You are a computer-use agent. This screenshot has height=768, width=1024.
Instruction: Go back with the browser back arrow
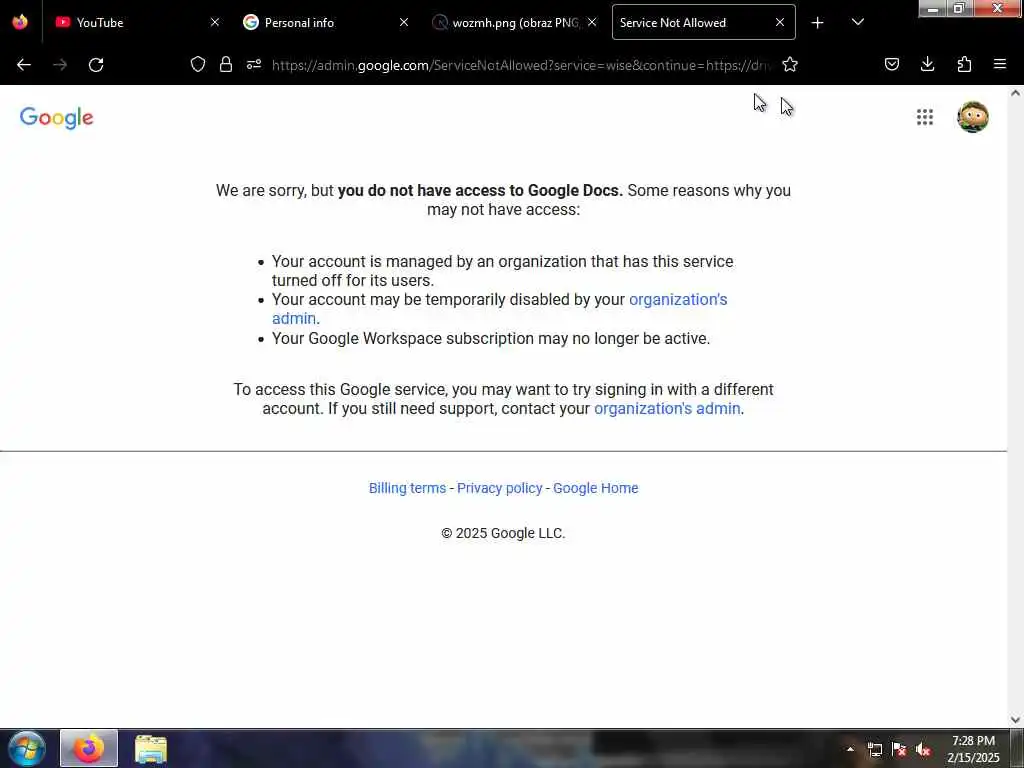click(24, 65)
